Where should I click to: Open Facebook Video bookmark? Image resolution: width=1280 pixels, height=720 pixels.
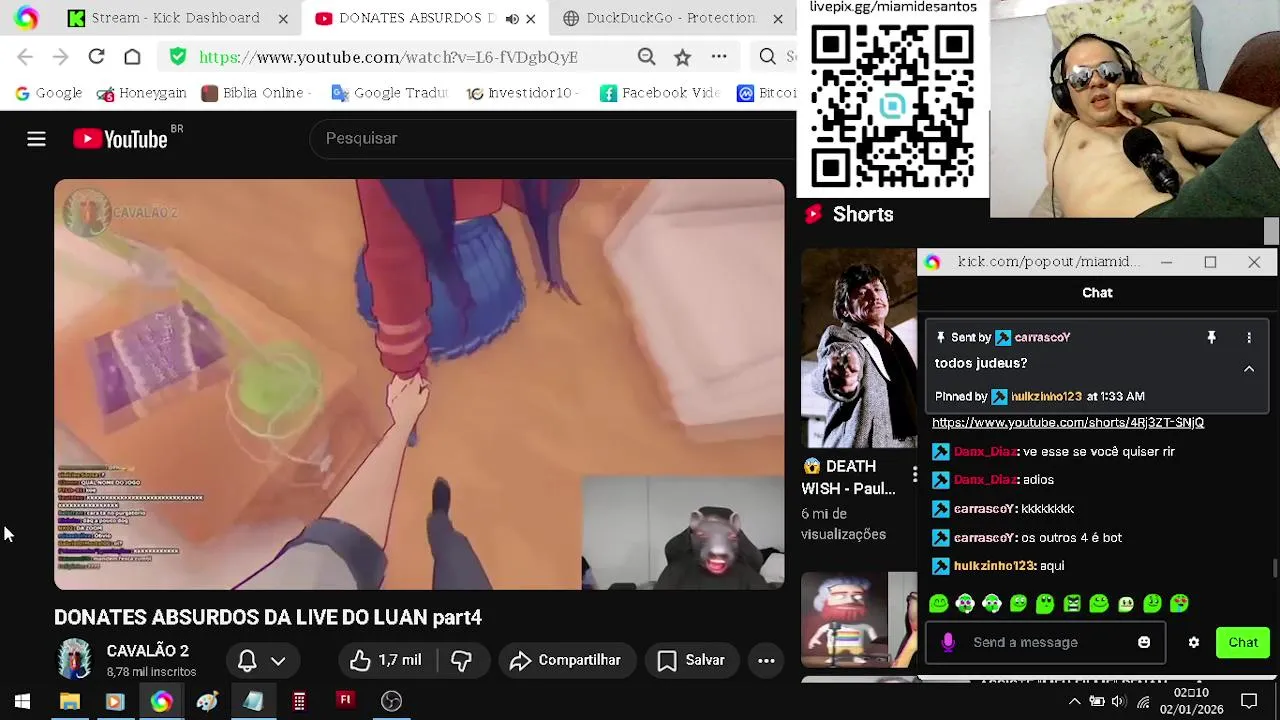coord(660,93)
